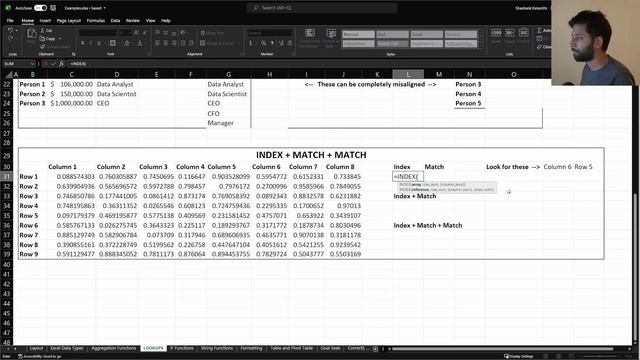Click the Format Painter brush icon

pos(42,47)
